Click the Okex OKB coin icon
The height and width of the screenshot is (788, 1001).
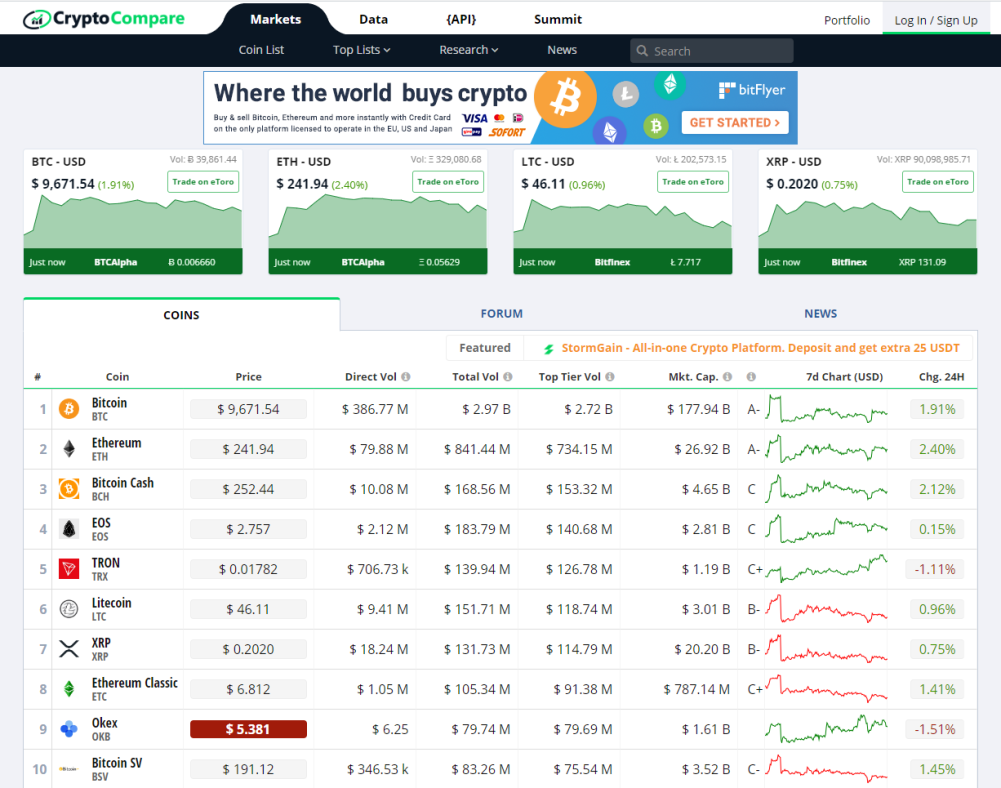69,729
